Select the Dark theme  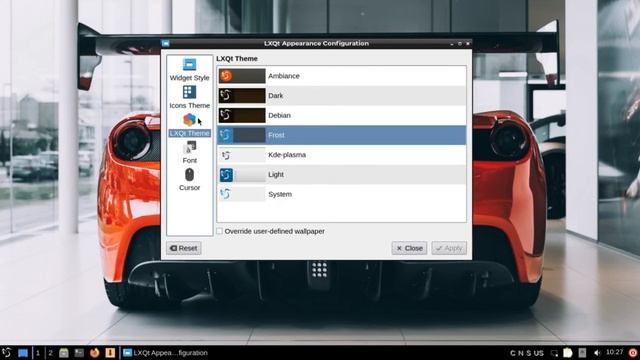[x=342, y=96]
